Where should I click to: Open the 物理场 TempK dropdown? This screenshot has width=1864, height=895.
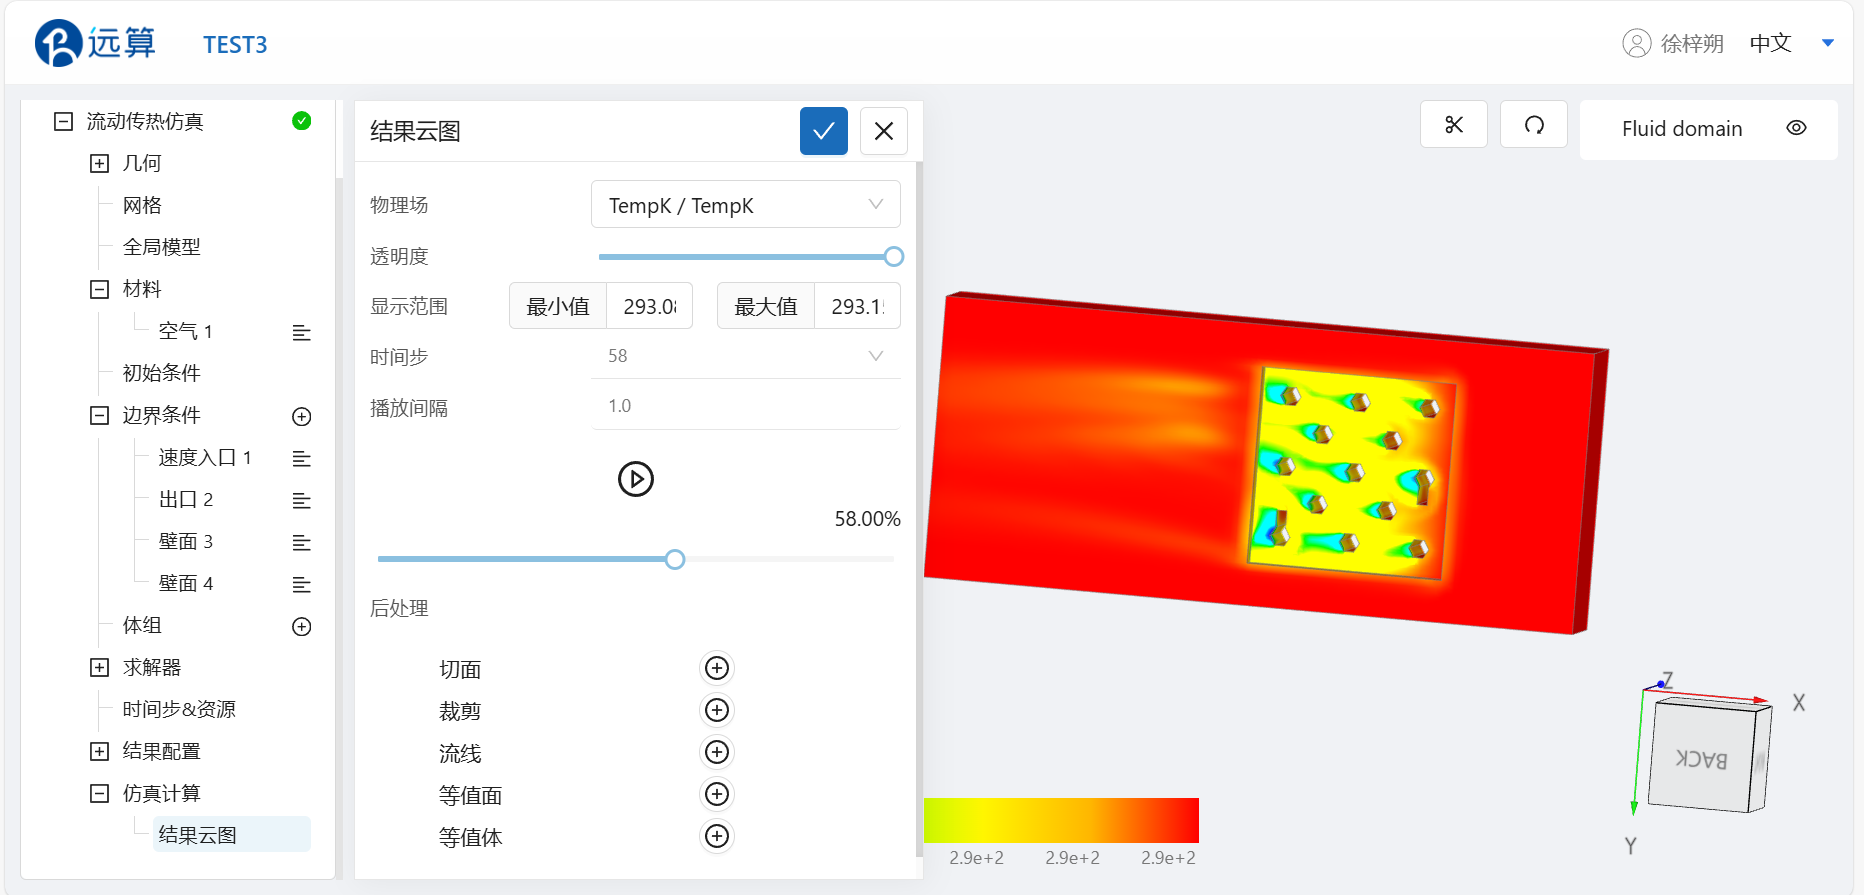(745, 204)
